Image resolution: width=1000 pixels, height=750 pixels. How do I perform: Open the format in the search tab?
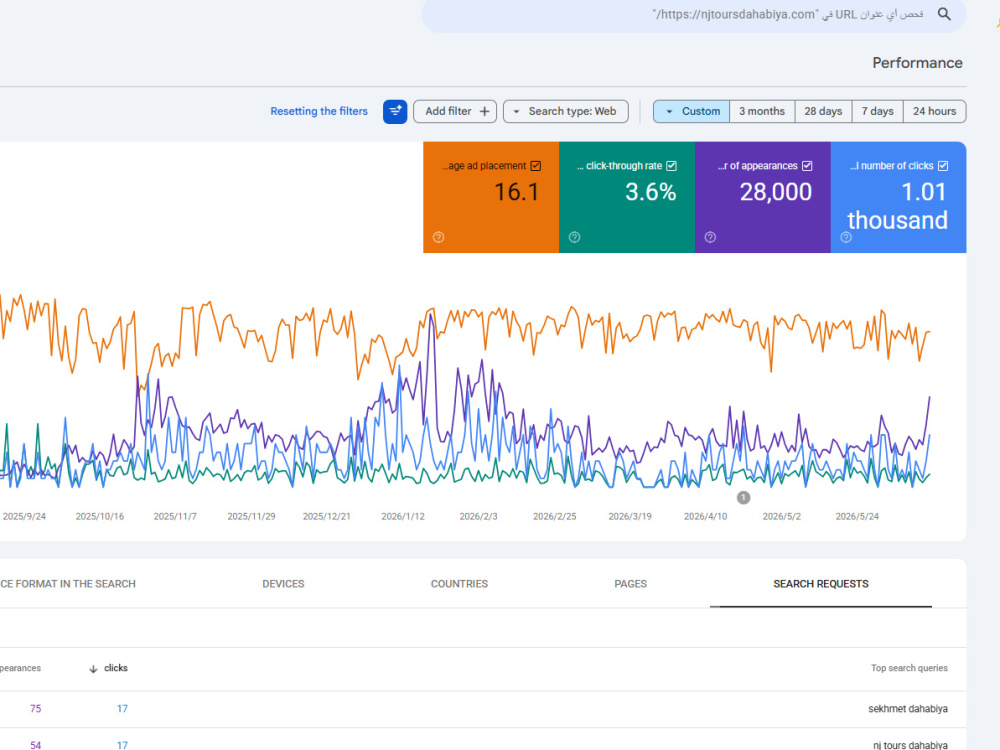[x=68, y=584]
